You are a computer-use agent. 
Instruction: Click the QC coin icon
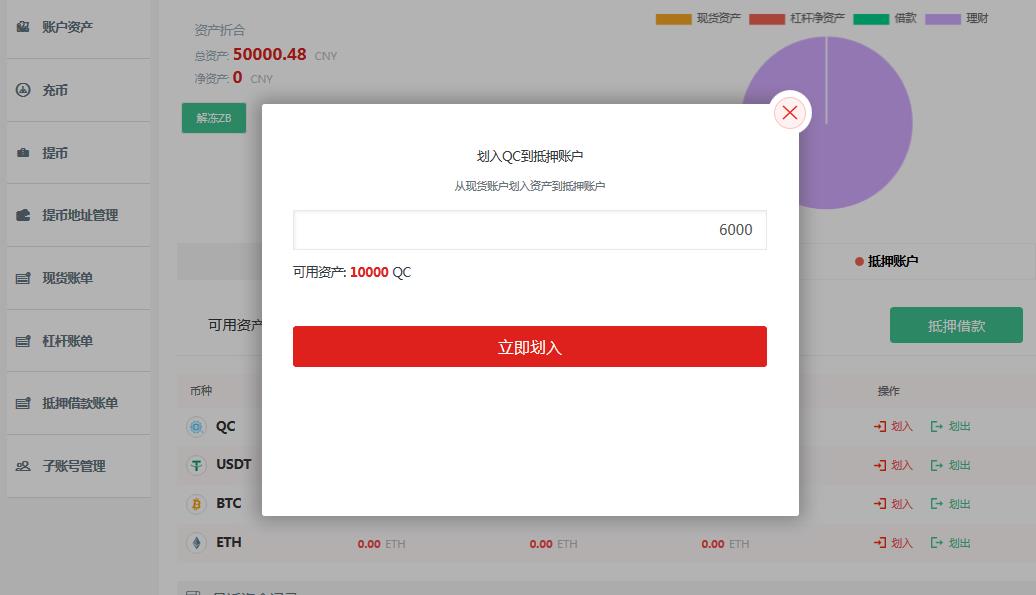(x=196, y=427)
